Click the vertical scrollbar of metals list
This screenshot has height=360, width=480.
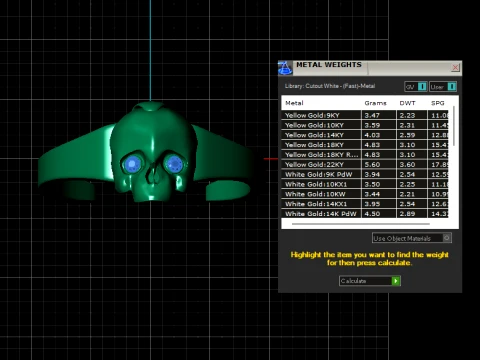coord(454,127)
